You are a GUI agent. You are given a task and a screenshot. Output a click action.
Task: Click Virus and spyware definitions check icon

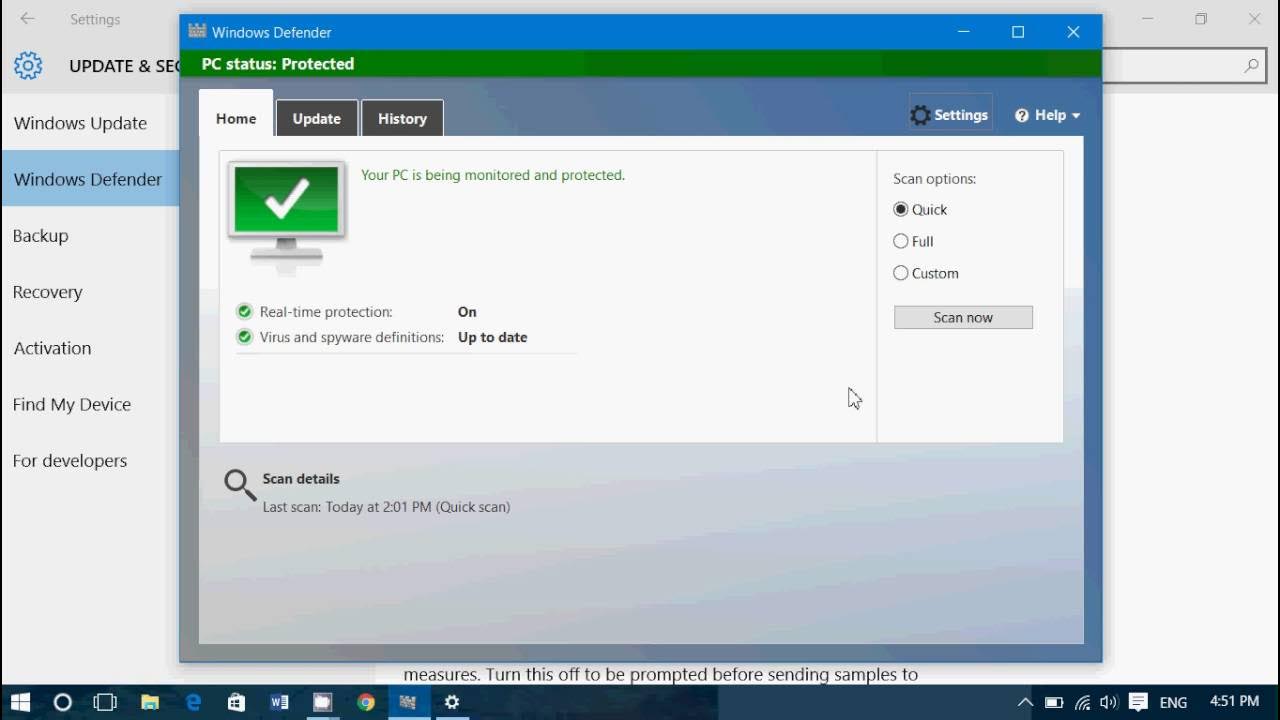(x=244, y=337)
